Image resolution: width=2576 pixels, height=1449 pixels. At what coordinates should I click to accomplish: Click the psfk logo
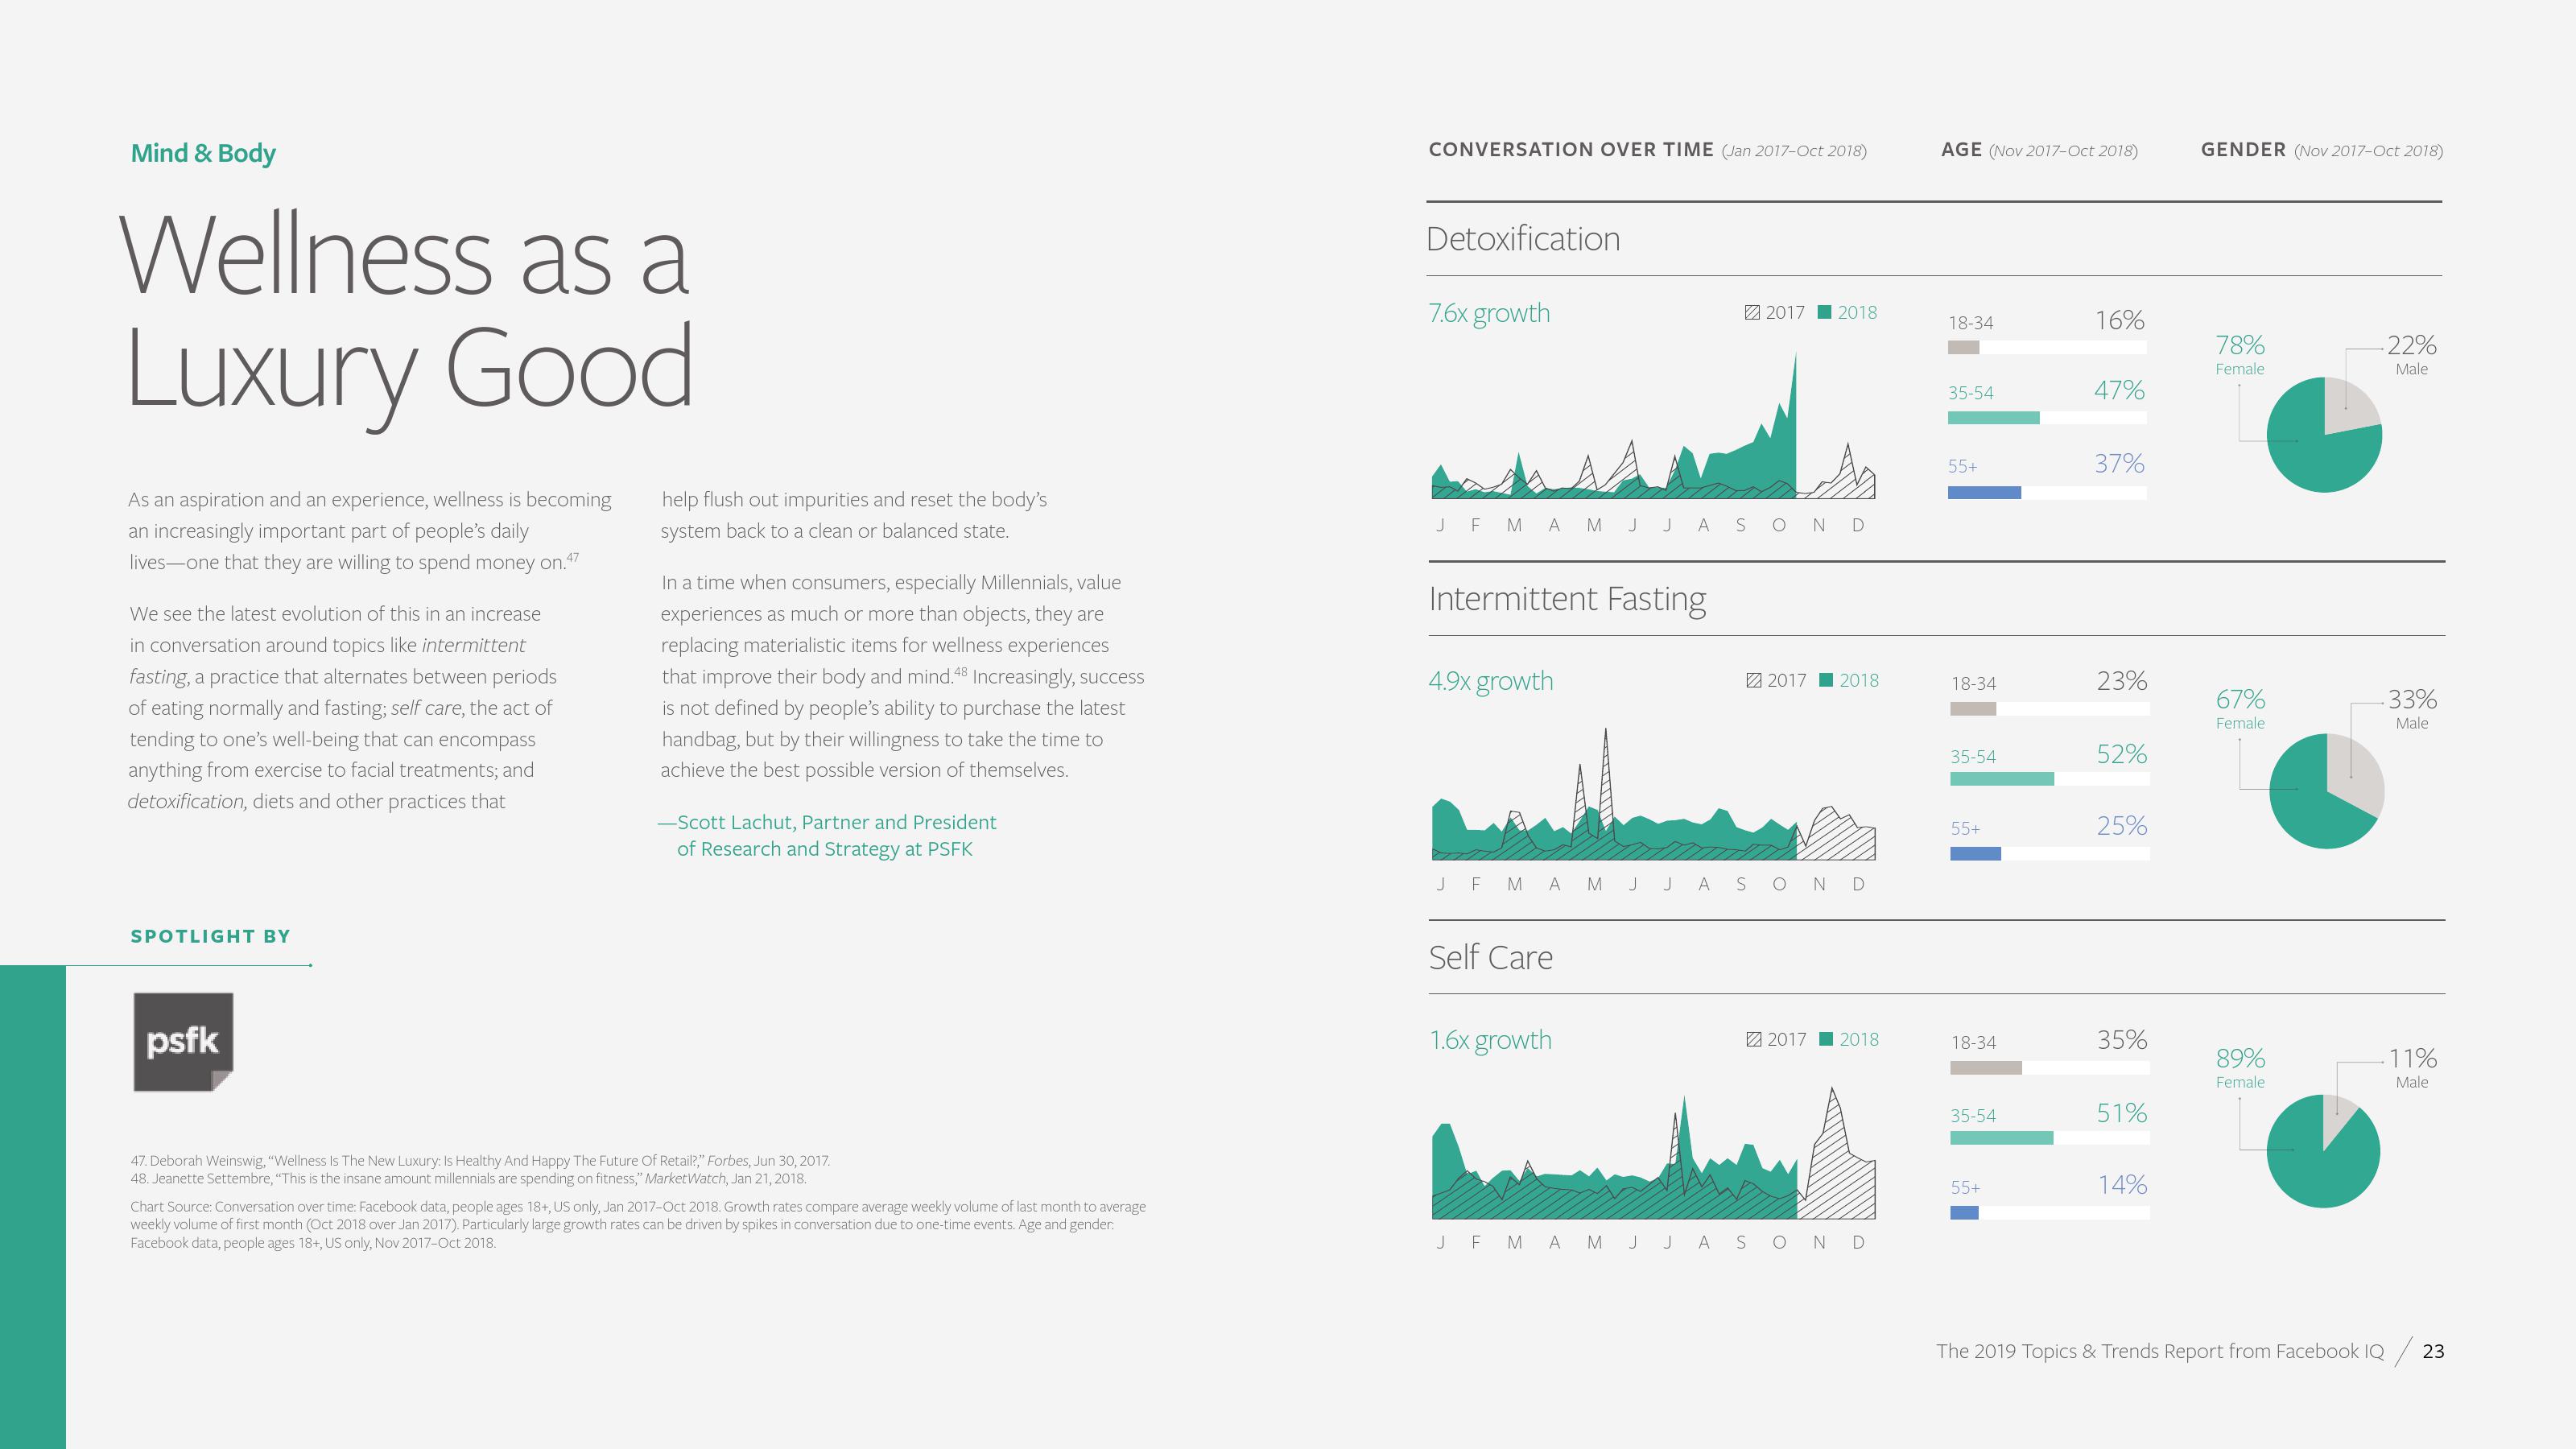tap(183, 1041)
